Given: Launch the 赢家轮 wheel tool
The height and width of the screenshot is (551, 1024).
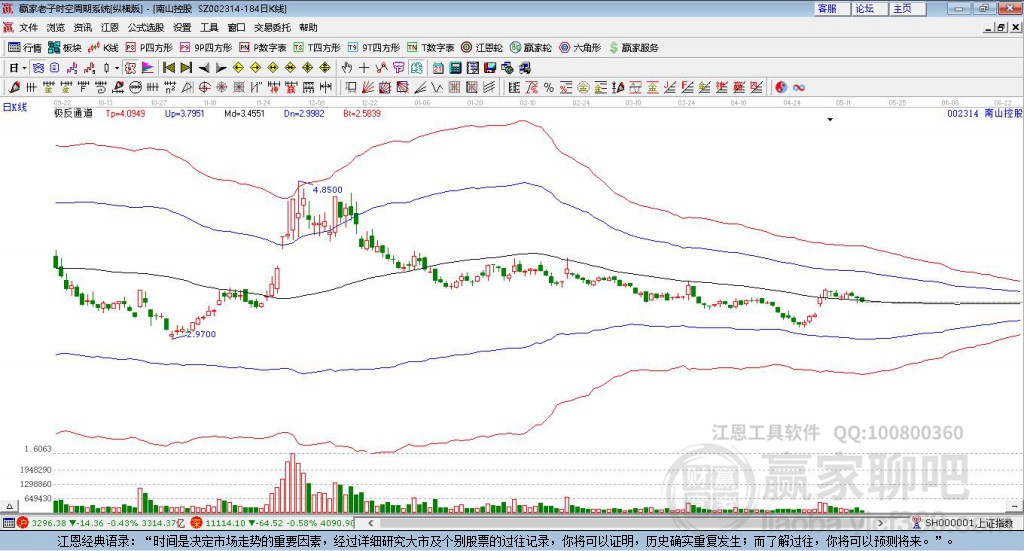Looking at the screenshot, I should click(x=530, y=48).
